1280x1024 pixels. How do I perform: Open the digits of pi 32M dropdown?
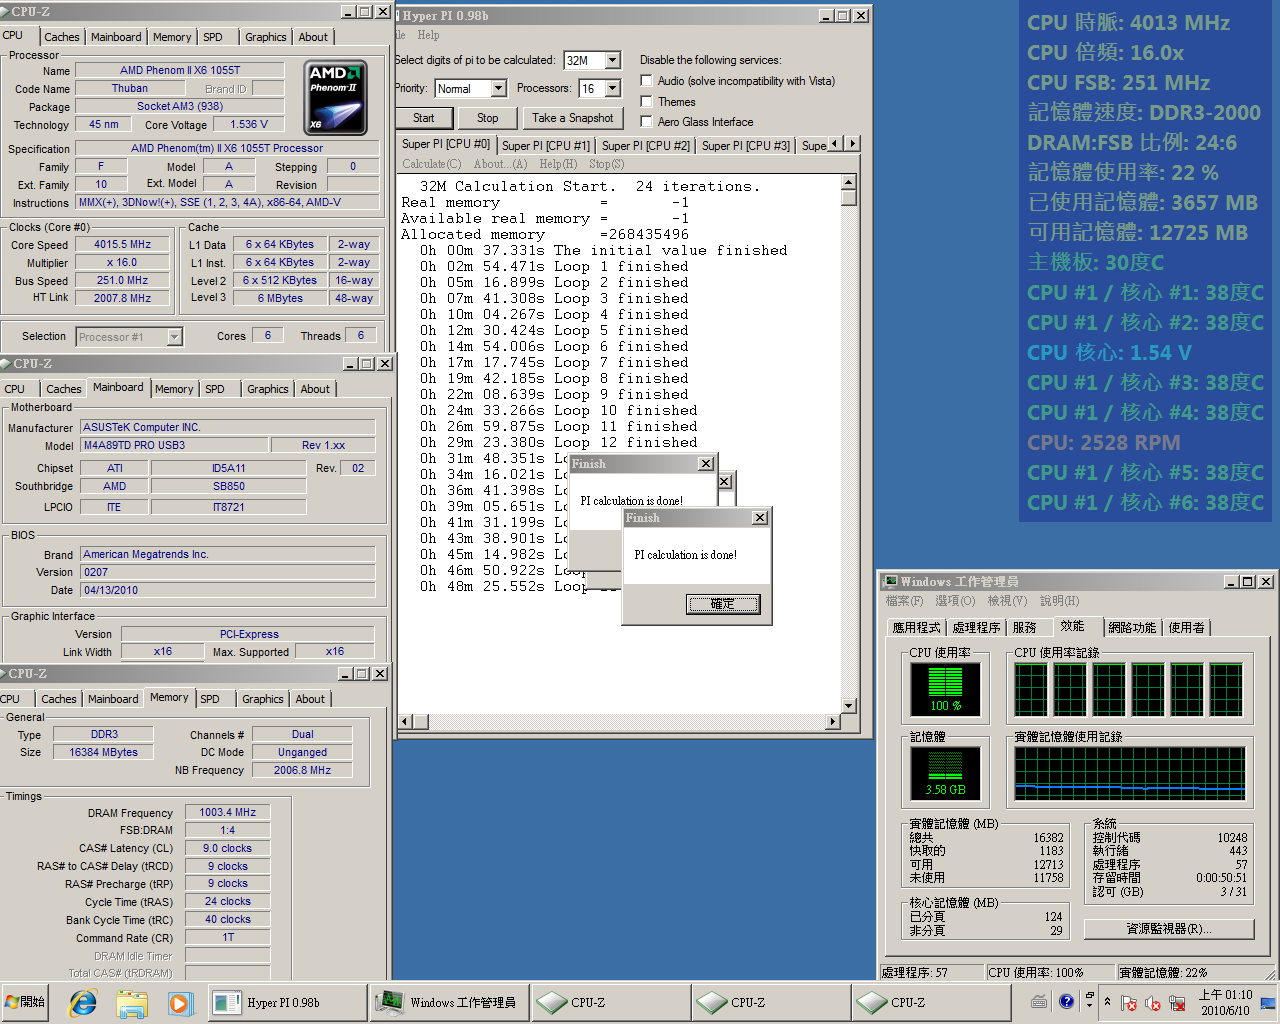point(613,60)
